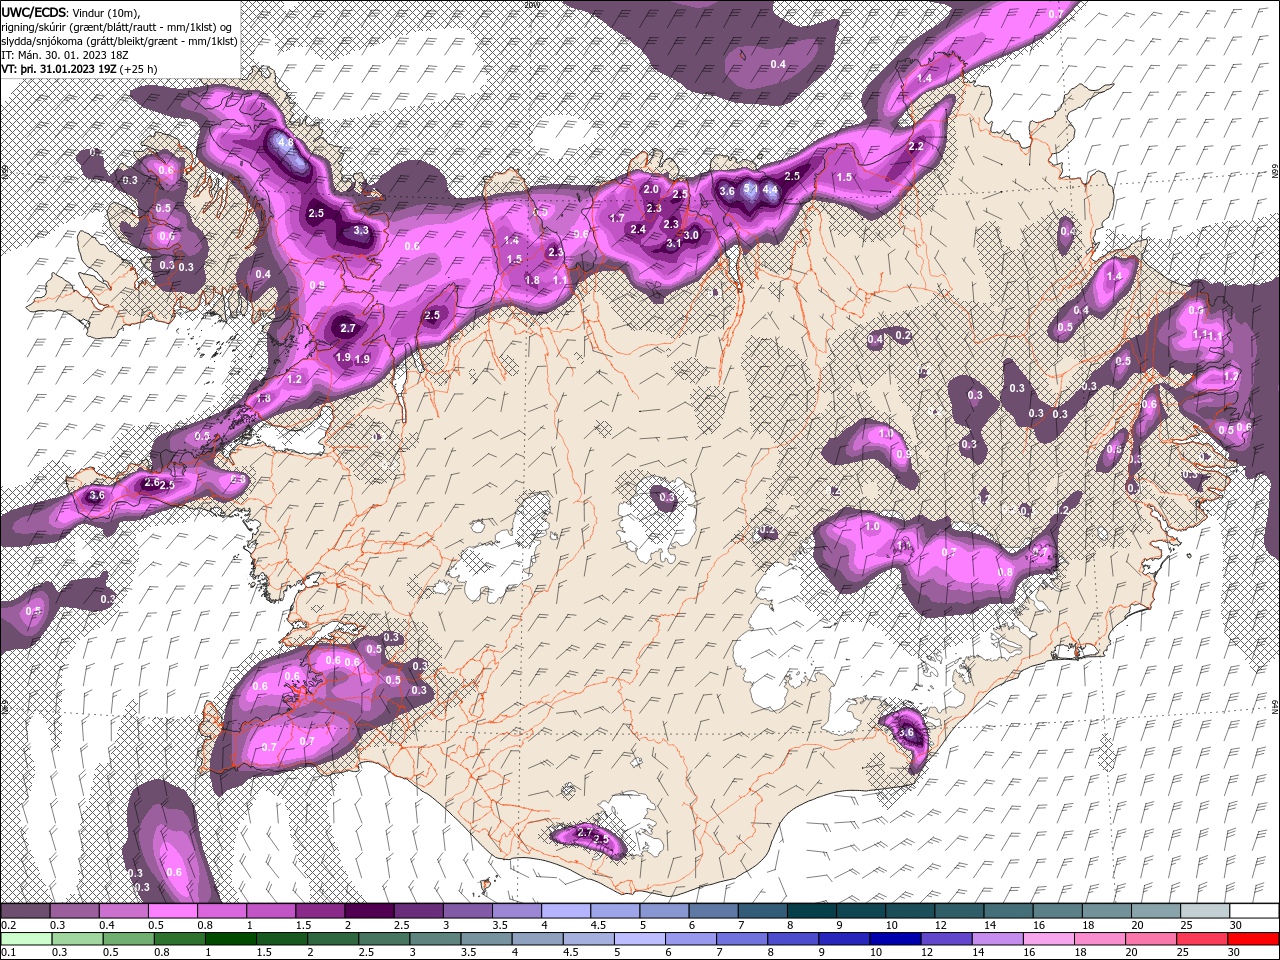The image size is (1280, 960).
Task: Click the 'slydda/snjókoma' description line
Action: pyautogui.click(x=119, y=41)
